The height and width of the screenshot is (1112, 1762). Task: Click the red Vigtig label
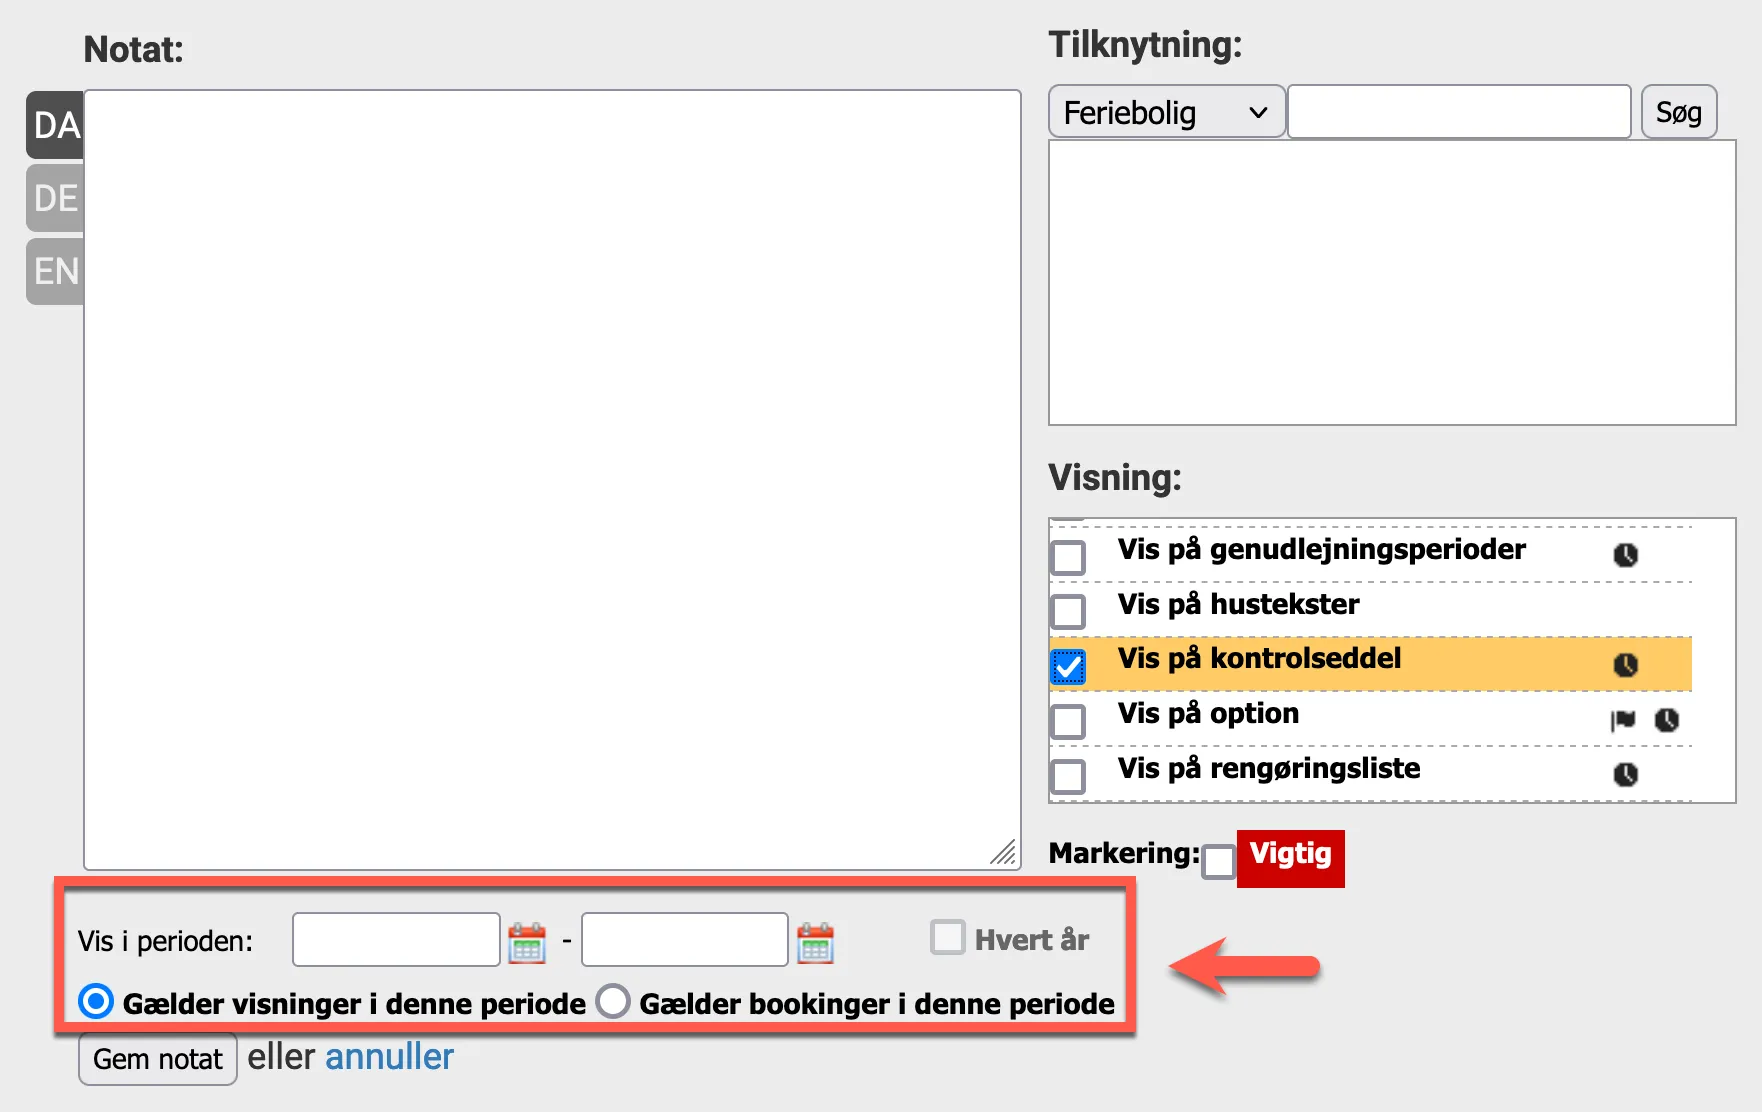1290,857
